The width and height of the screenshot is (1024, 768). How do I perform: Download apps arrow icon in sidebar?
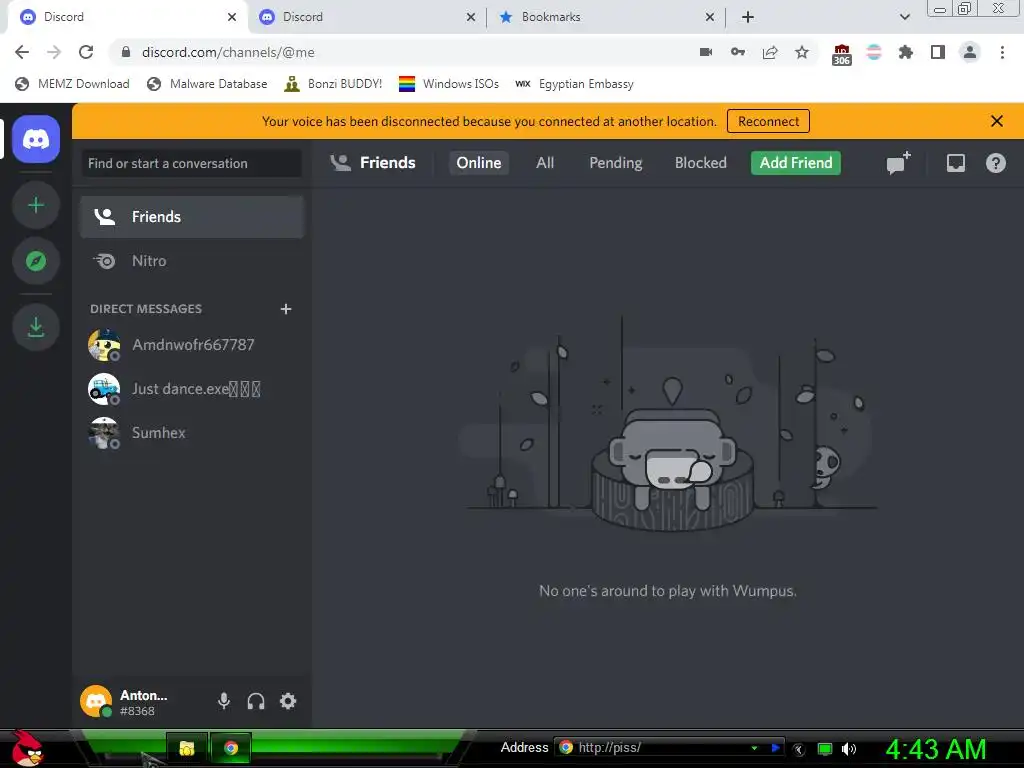pyautogui.click(x=36, y=327)
